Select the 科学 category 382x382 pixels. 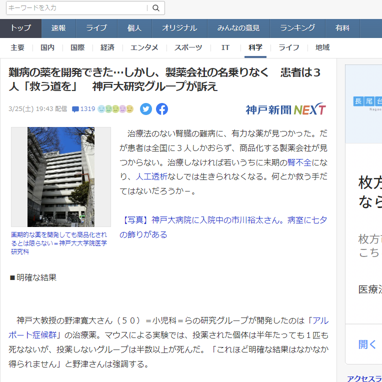(255, 48)
